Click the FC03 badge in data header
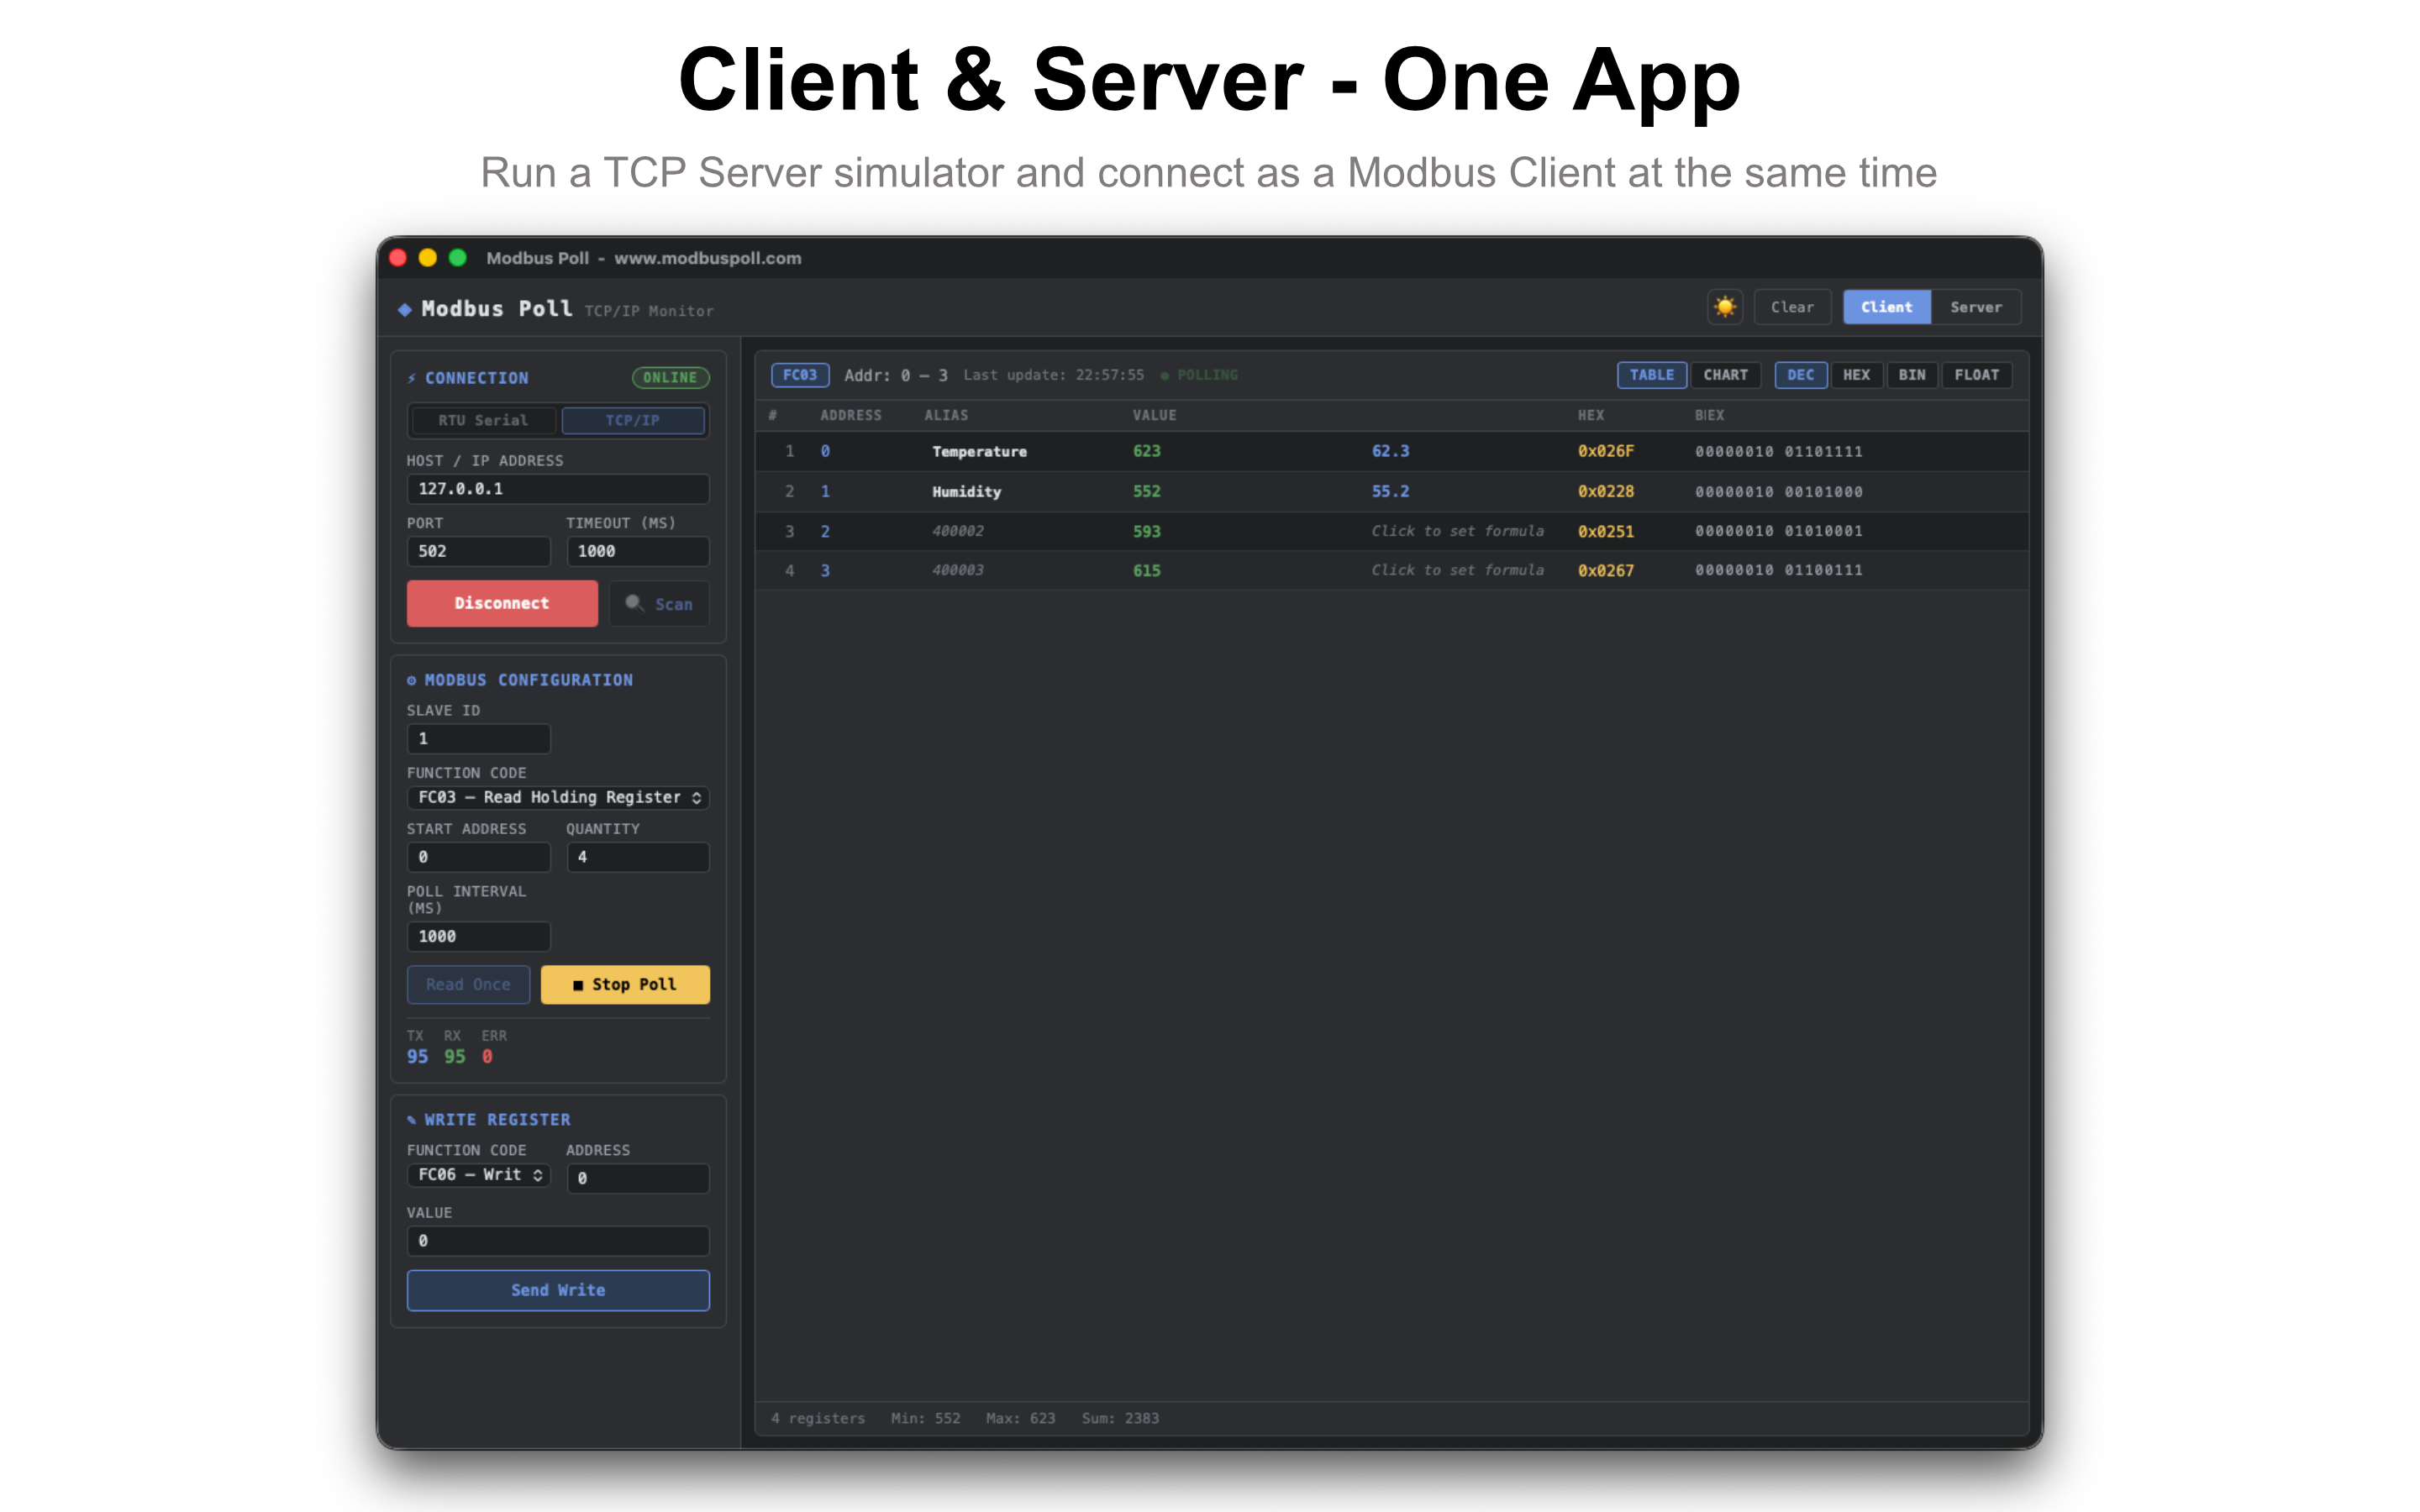 tap(800, 375)
